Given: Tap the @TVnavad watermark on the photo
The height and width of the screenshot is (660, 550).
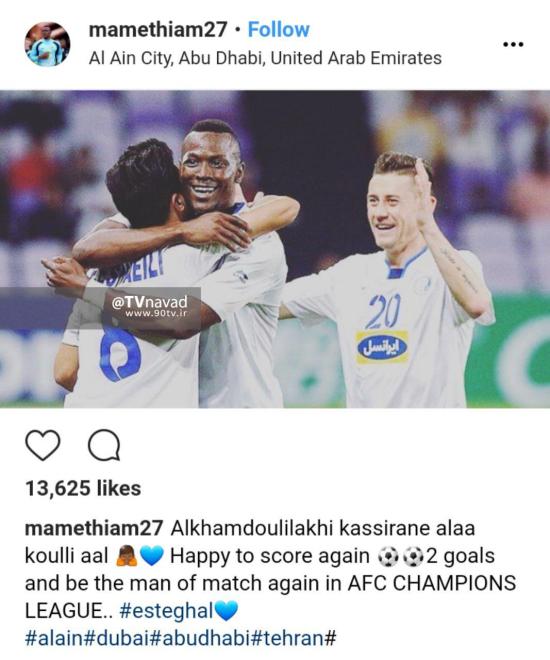Looking at the screenshot, I should coord(149,307).
